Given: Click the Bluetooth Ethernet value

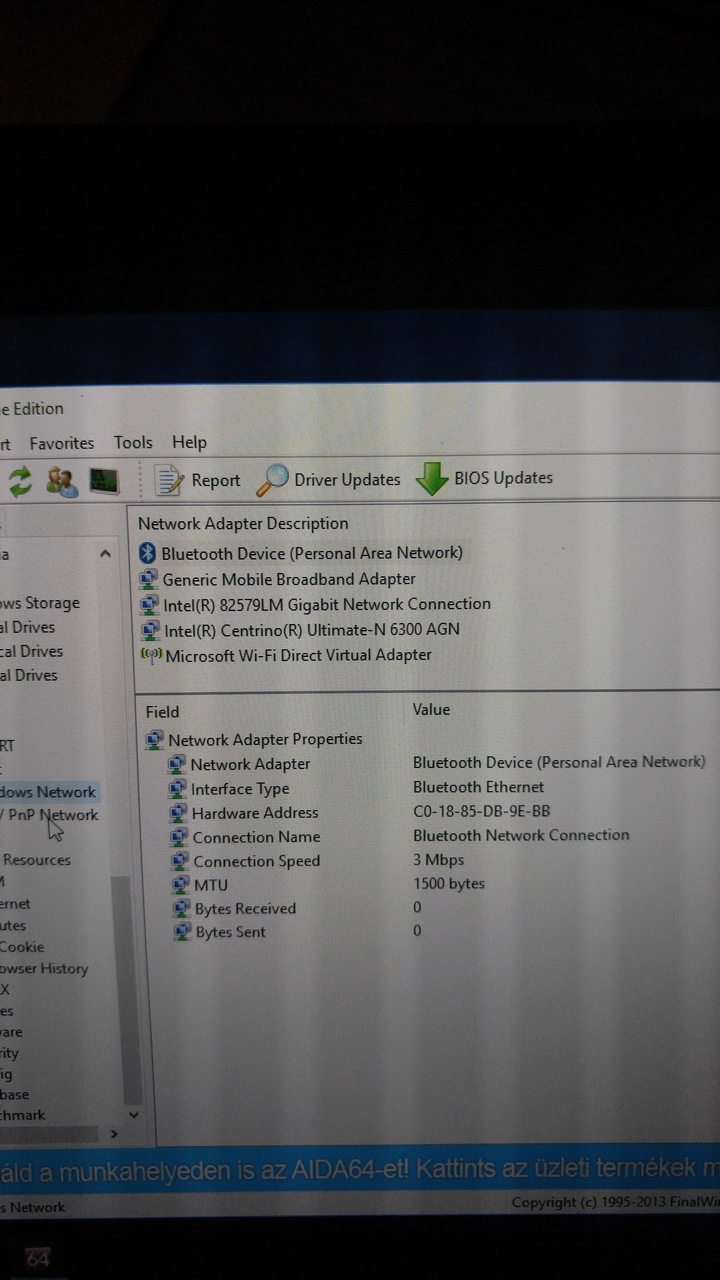Looking at the screenshot, I should 478,787.
